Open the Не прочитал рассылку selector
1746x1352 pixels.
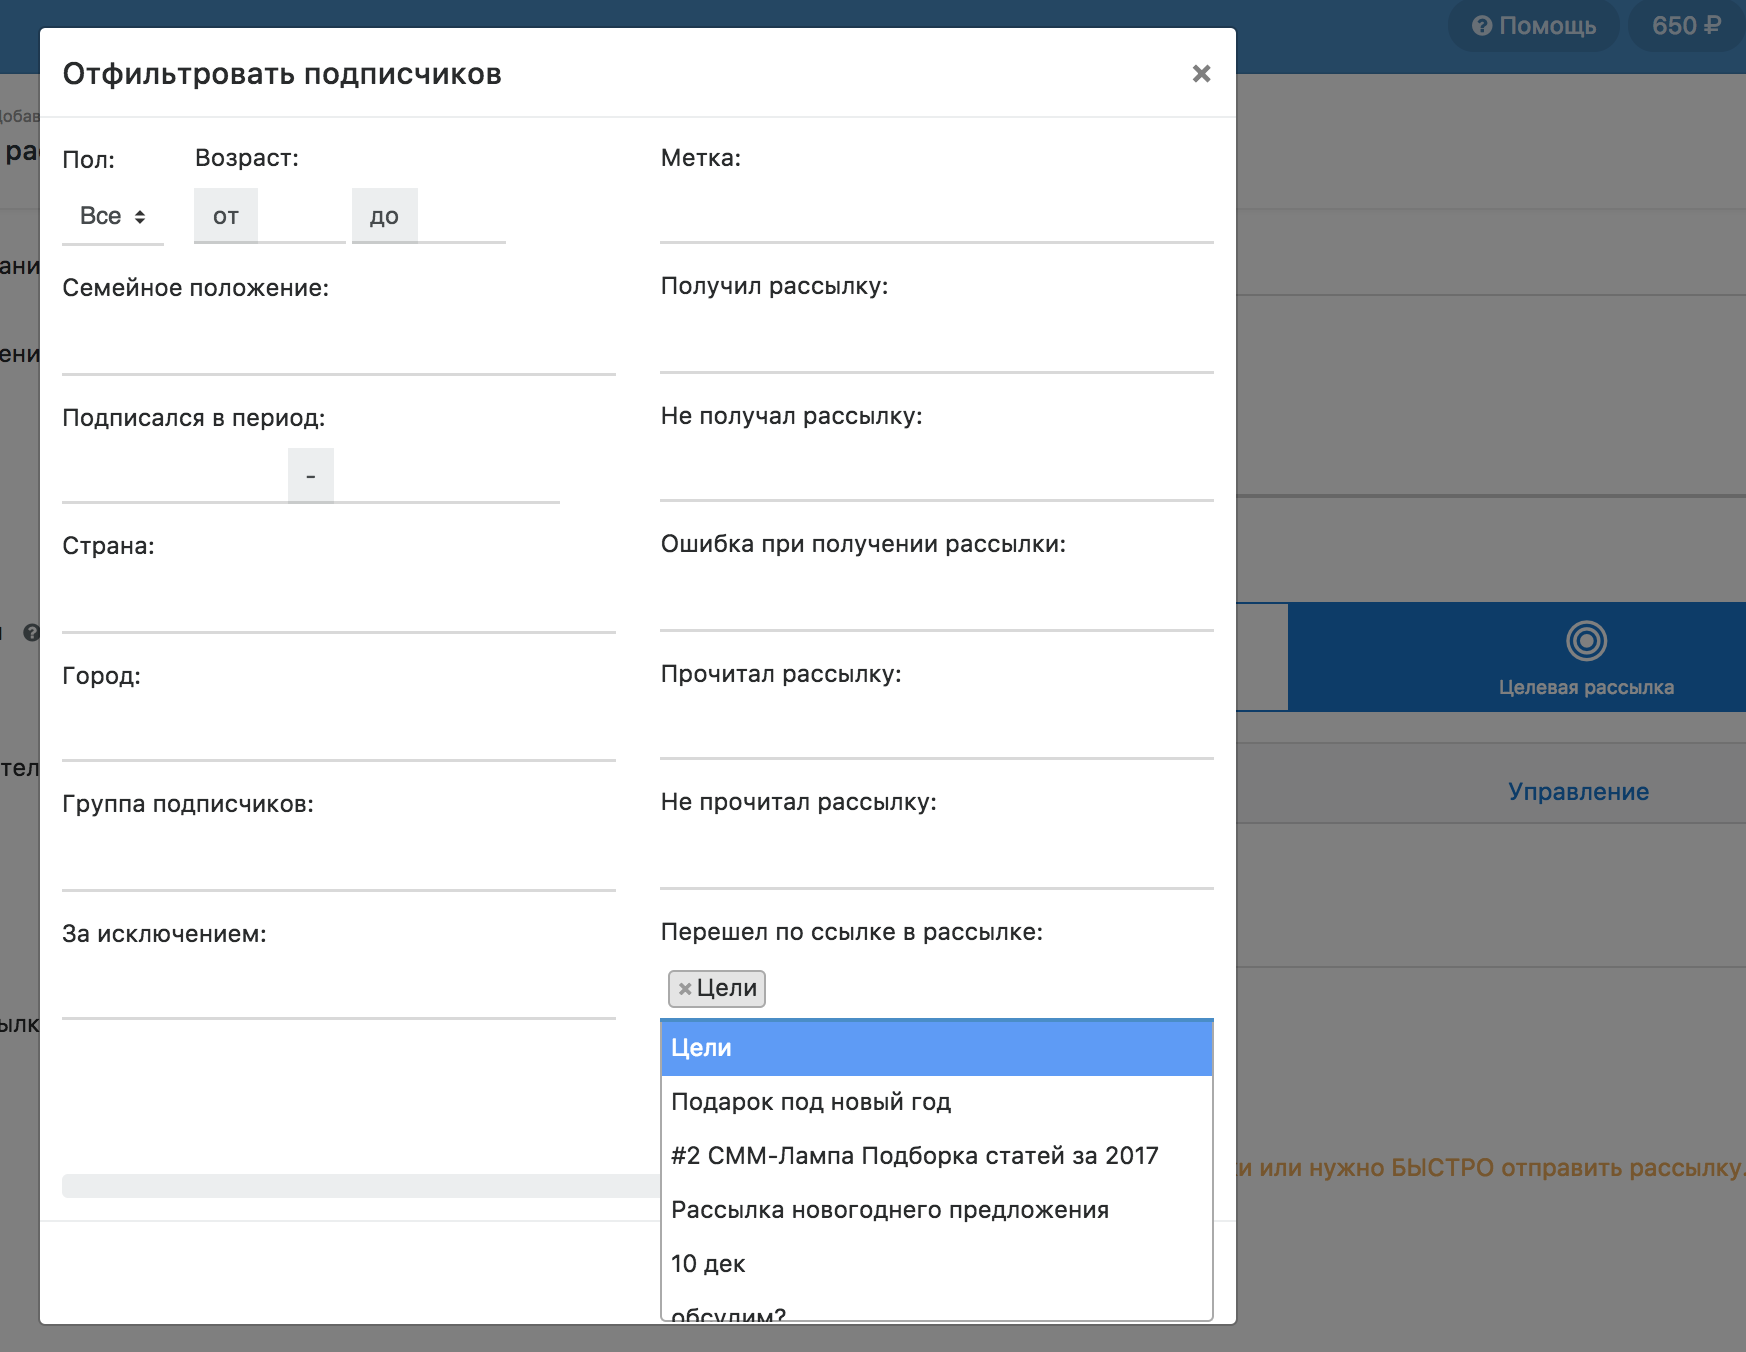pos(937,860)
